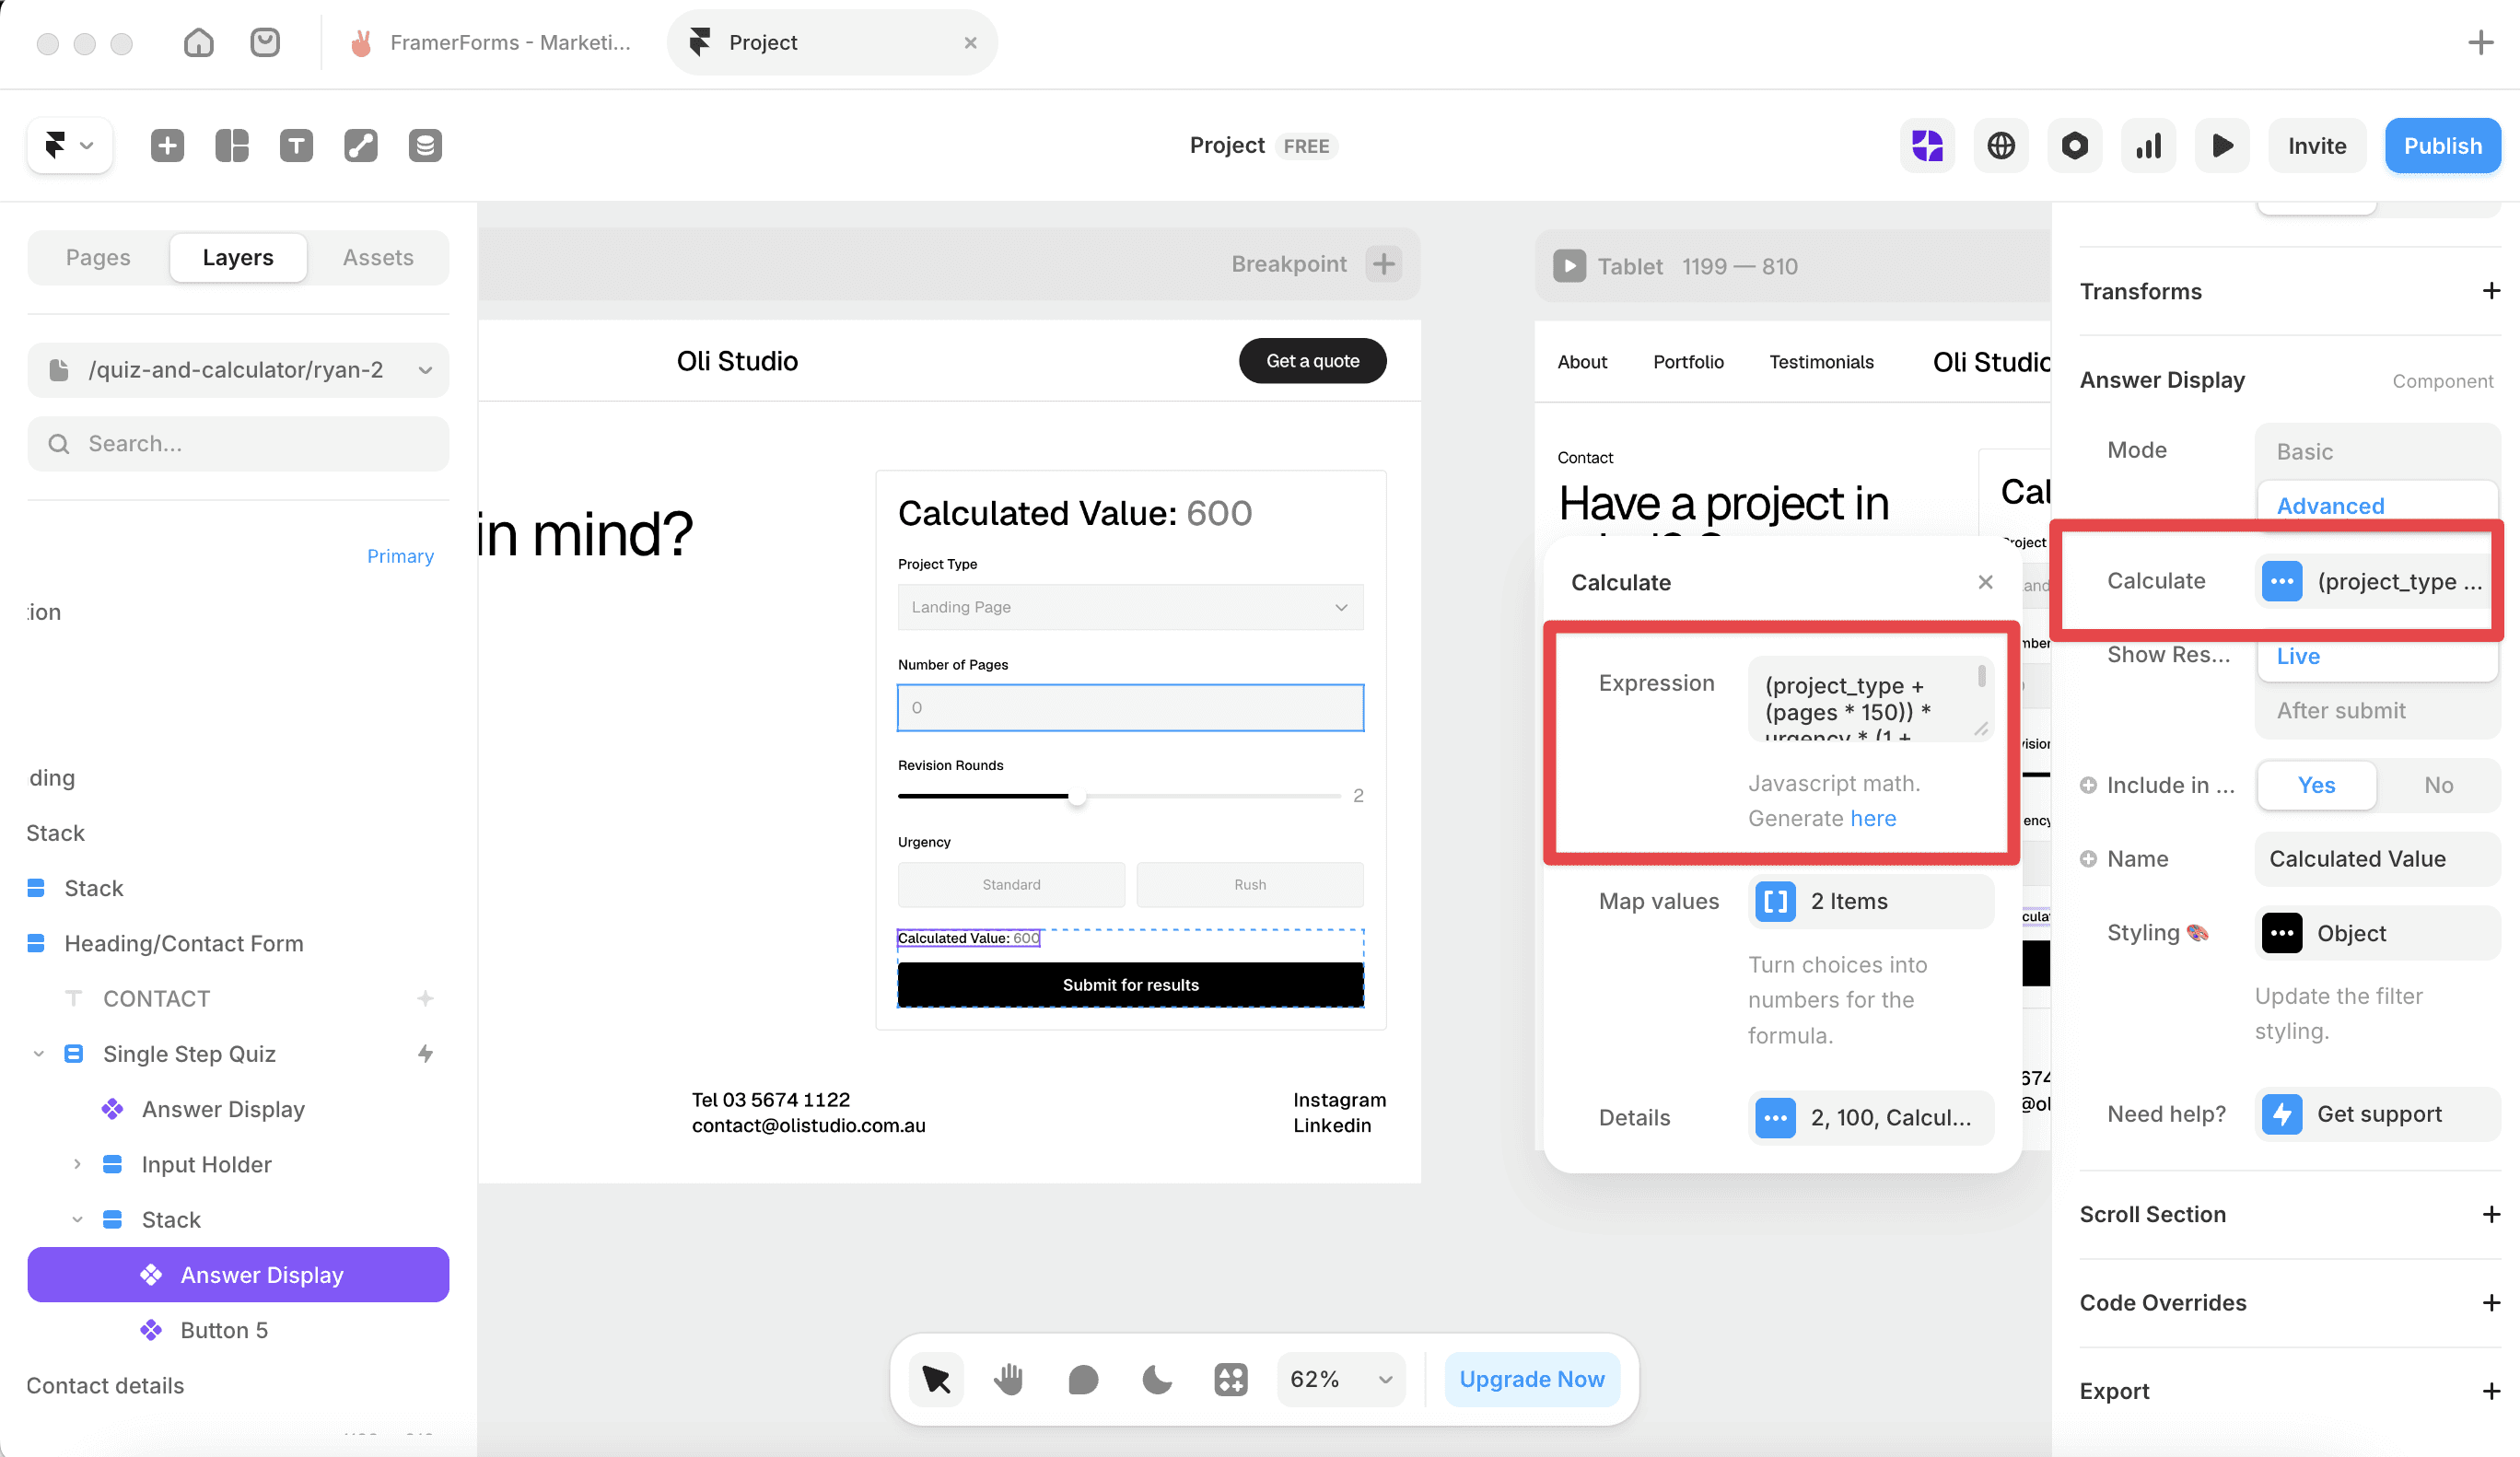Select the highlighted Answer Display layer
This screenshot has height=1457, width=2520.
[238, 1275]
